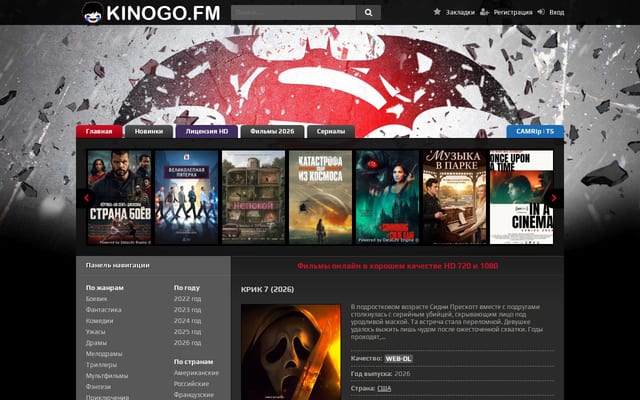This screenshot has height=400, width=640.
Task: Filter by 2022 год
Action: click(187, 299)
